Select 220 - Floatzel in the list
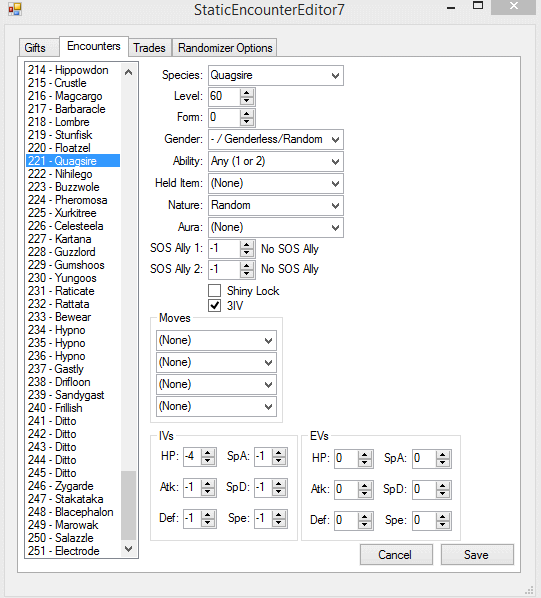 [73, 148]
